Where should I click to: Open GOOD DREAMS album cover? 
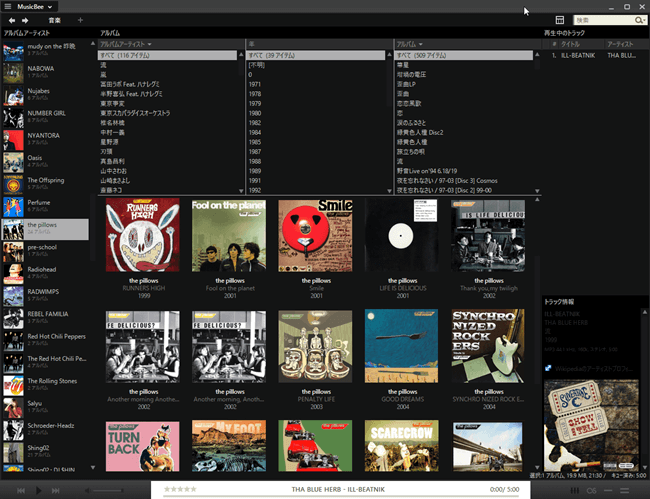click(401, 346)
